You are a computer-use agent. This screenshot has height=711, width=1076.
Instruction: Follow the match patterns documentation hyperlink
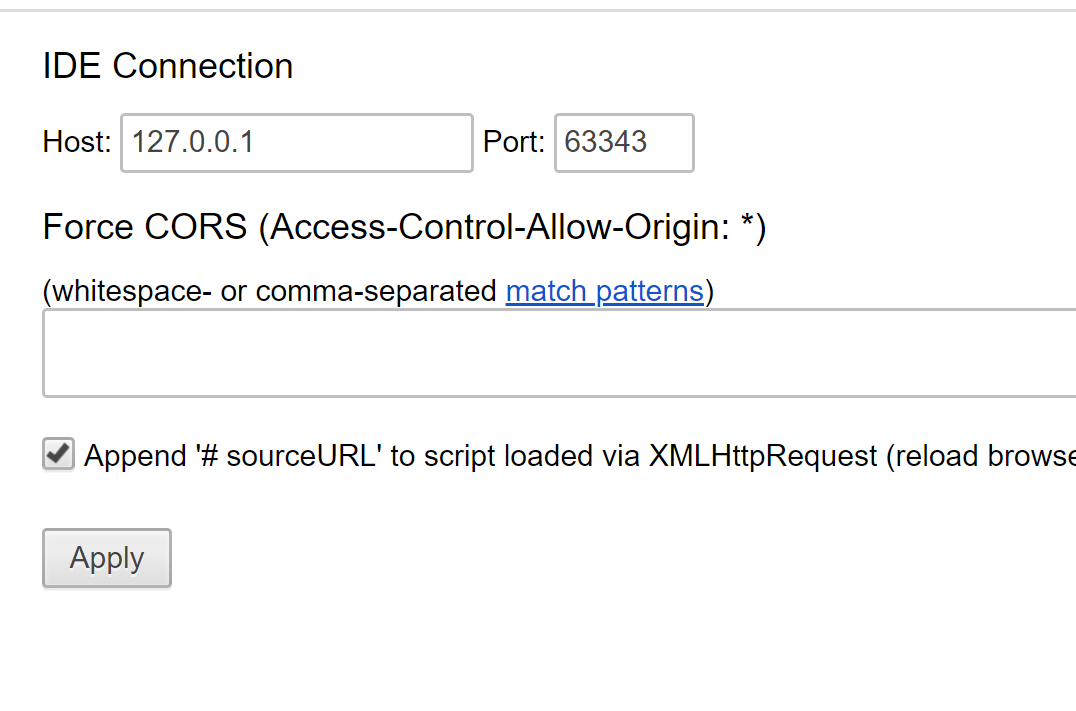point(604,291)
